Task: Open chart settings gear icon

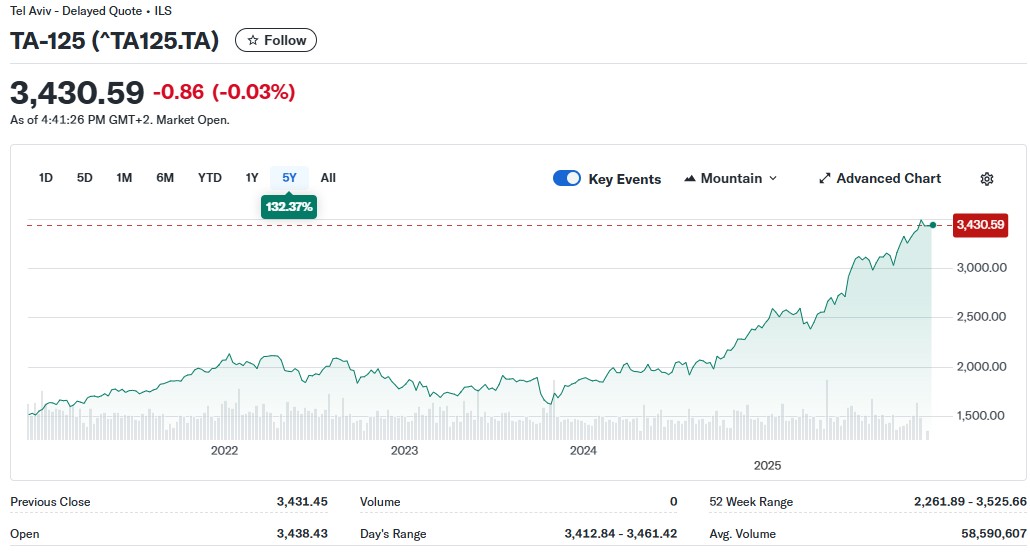Action: [x=986, y=179]
